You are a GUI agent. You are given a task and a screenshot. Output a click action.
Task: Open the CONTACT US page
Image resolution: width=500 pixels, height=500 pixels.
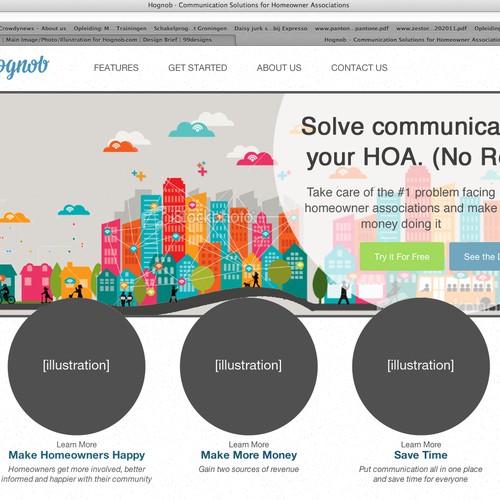click(x=359, y=68)
